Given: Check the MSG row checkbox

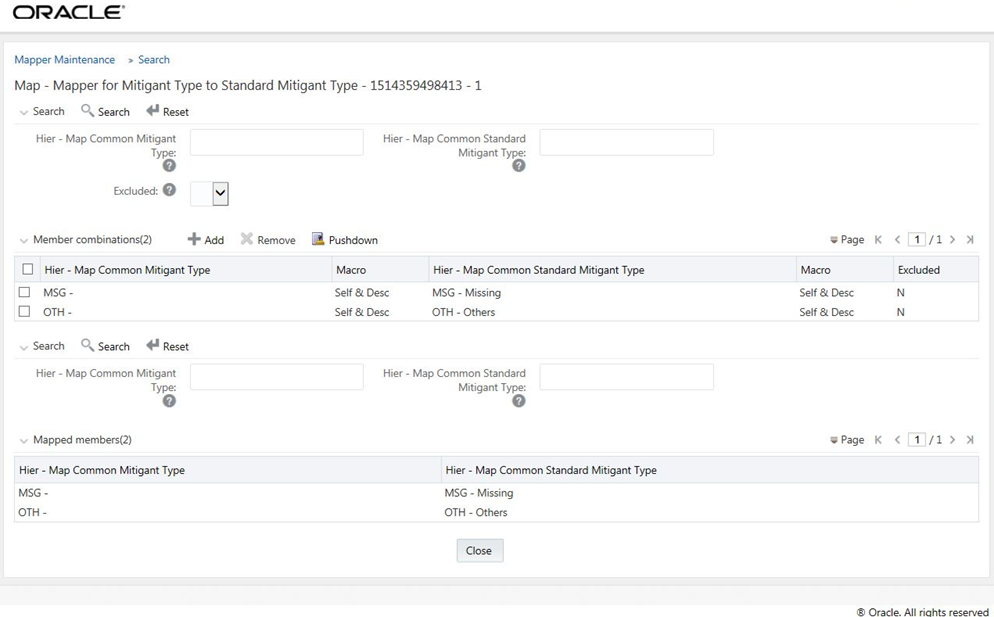Looking at the screenshot, I should tap(24, 292).
